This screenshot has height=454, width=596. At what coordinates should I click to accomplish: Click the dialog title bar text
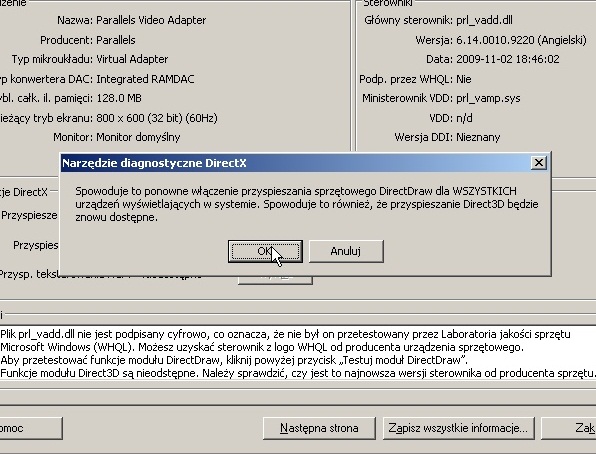coord(154,163)
